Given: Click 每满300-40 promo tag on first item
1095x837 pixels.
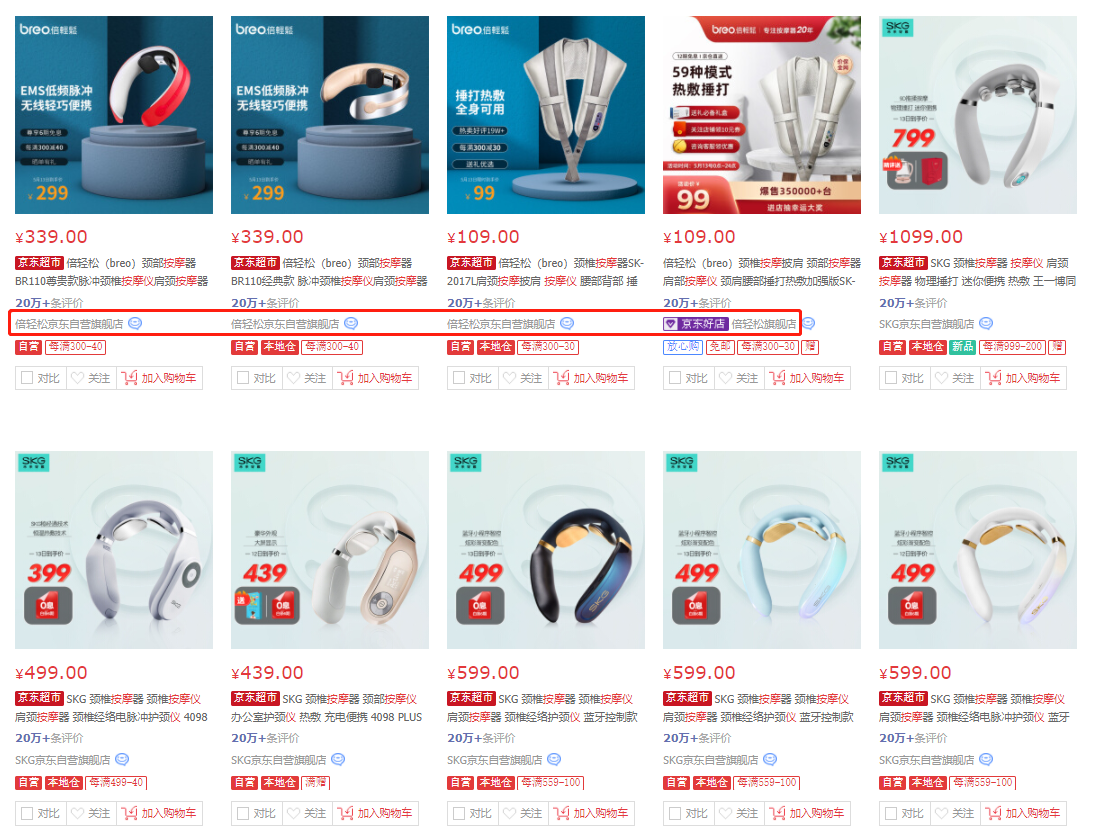Looking at the screenshot, I should pos(76,346).
